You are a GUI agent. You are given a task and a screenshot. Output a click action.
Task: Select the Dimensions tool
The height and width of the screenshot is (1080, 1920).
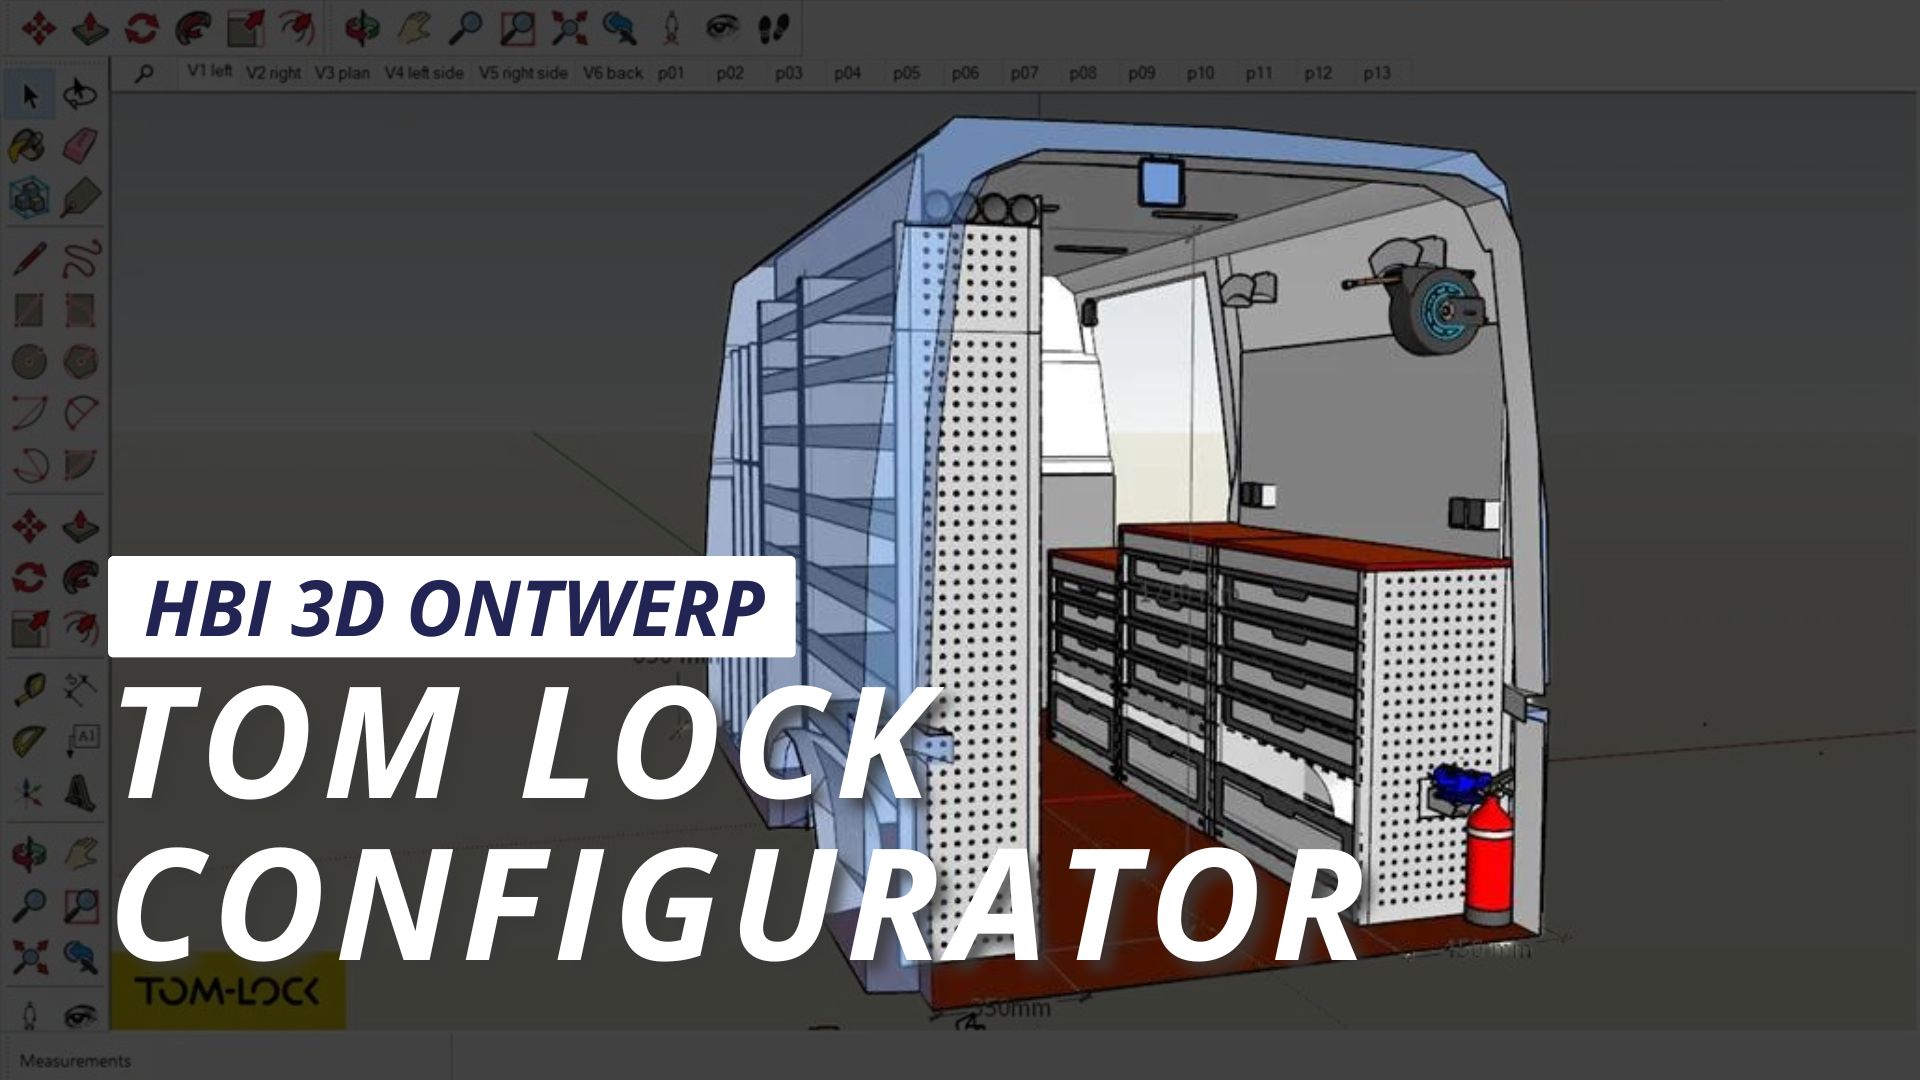pyautogui.click(x=80, y=688)
